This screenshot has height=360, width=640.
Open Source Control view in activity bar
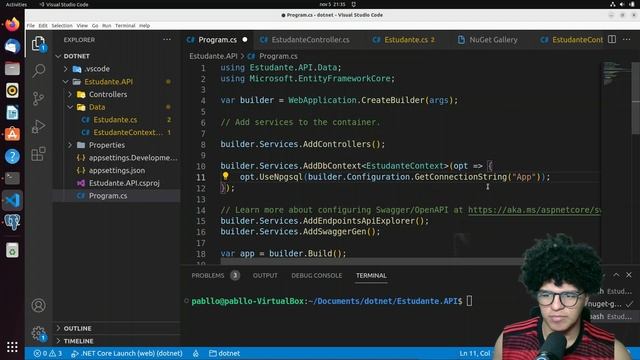(38, 98)
